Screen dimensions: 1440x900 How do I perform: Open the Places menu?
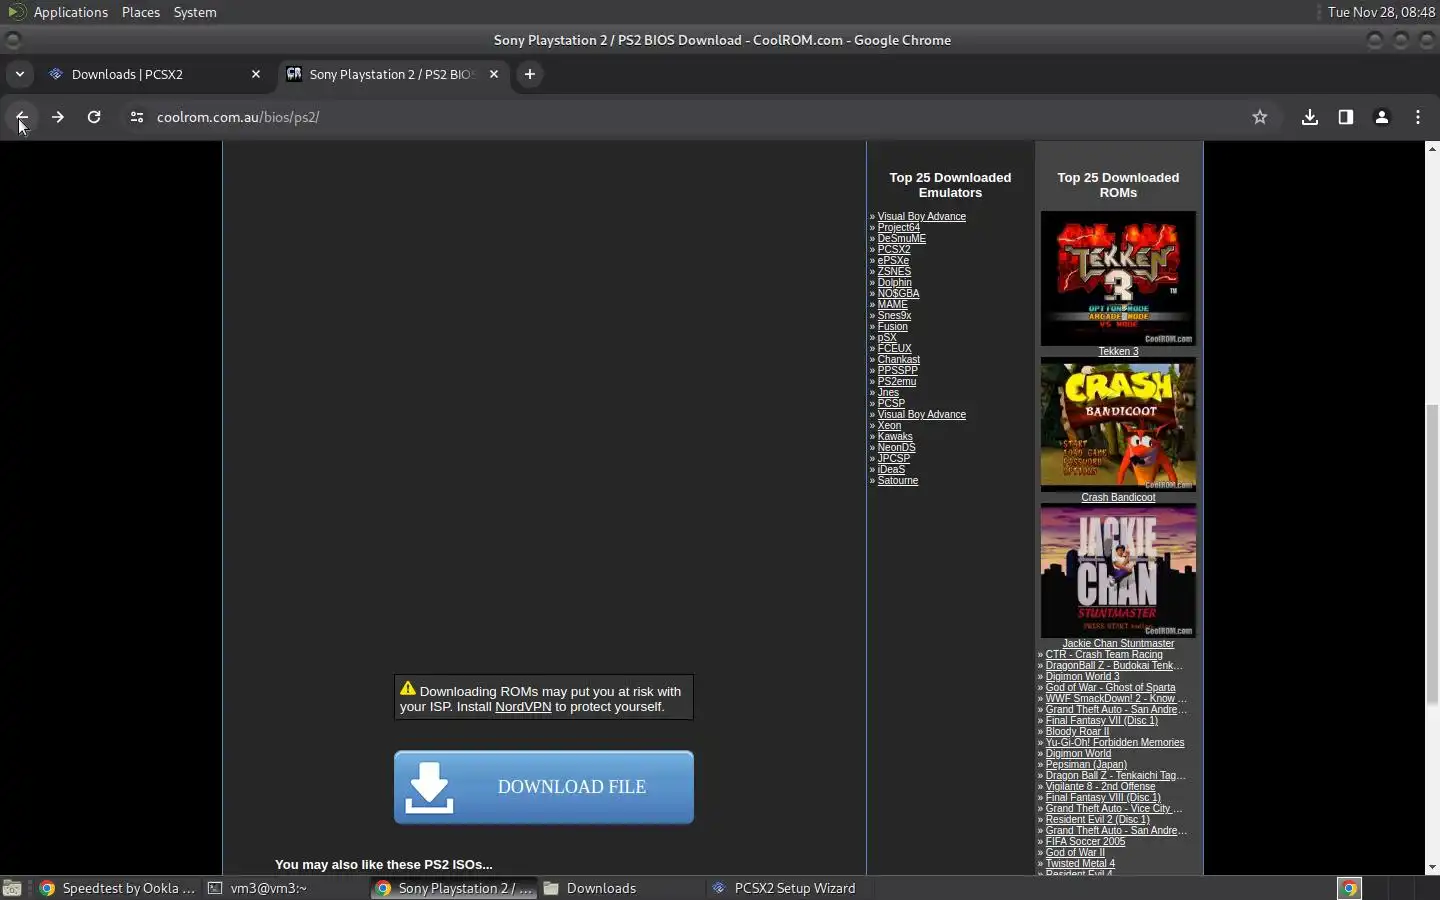[141, 12]
